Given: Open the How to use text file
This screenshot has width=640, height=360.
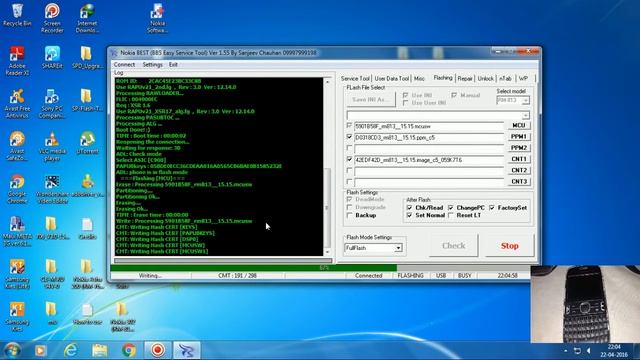Looking at the screenshot, I should coord(87,313).
